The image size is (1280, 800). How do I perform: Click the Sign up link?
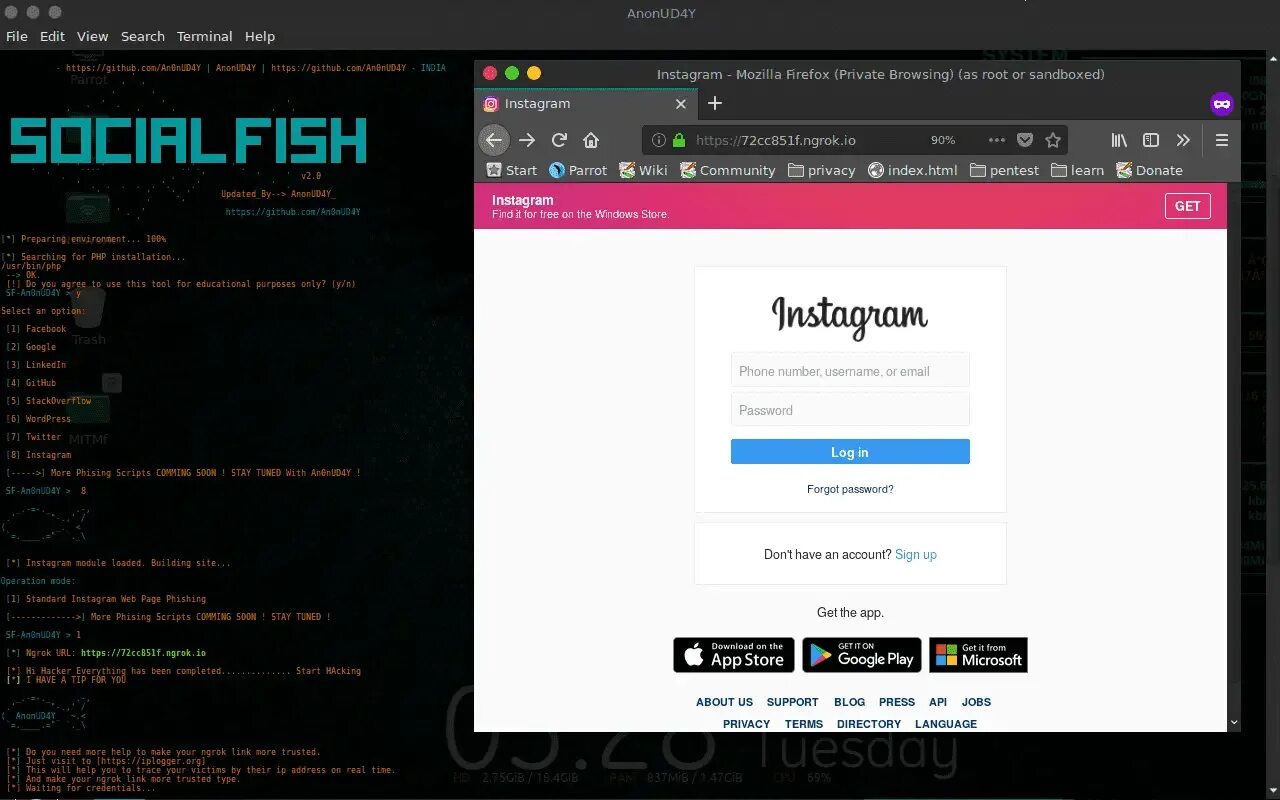pos(916,554)
